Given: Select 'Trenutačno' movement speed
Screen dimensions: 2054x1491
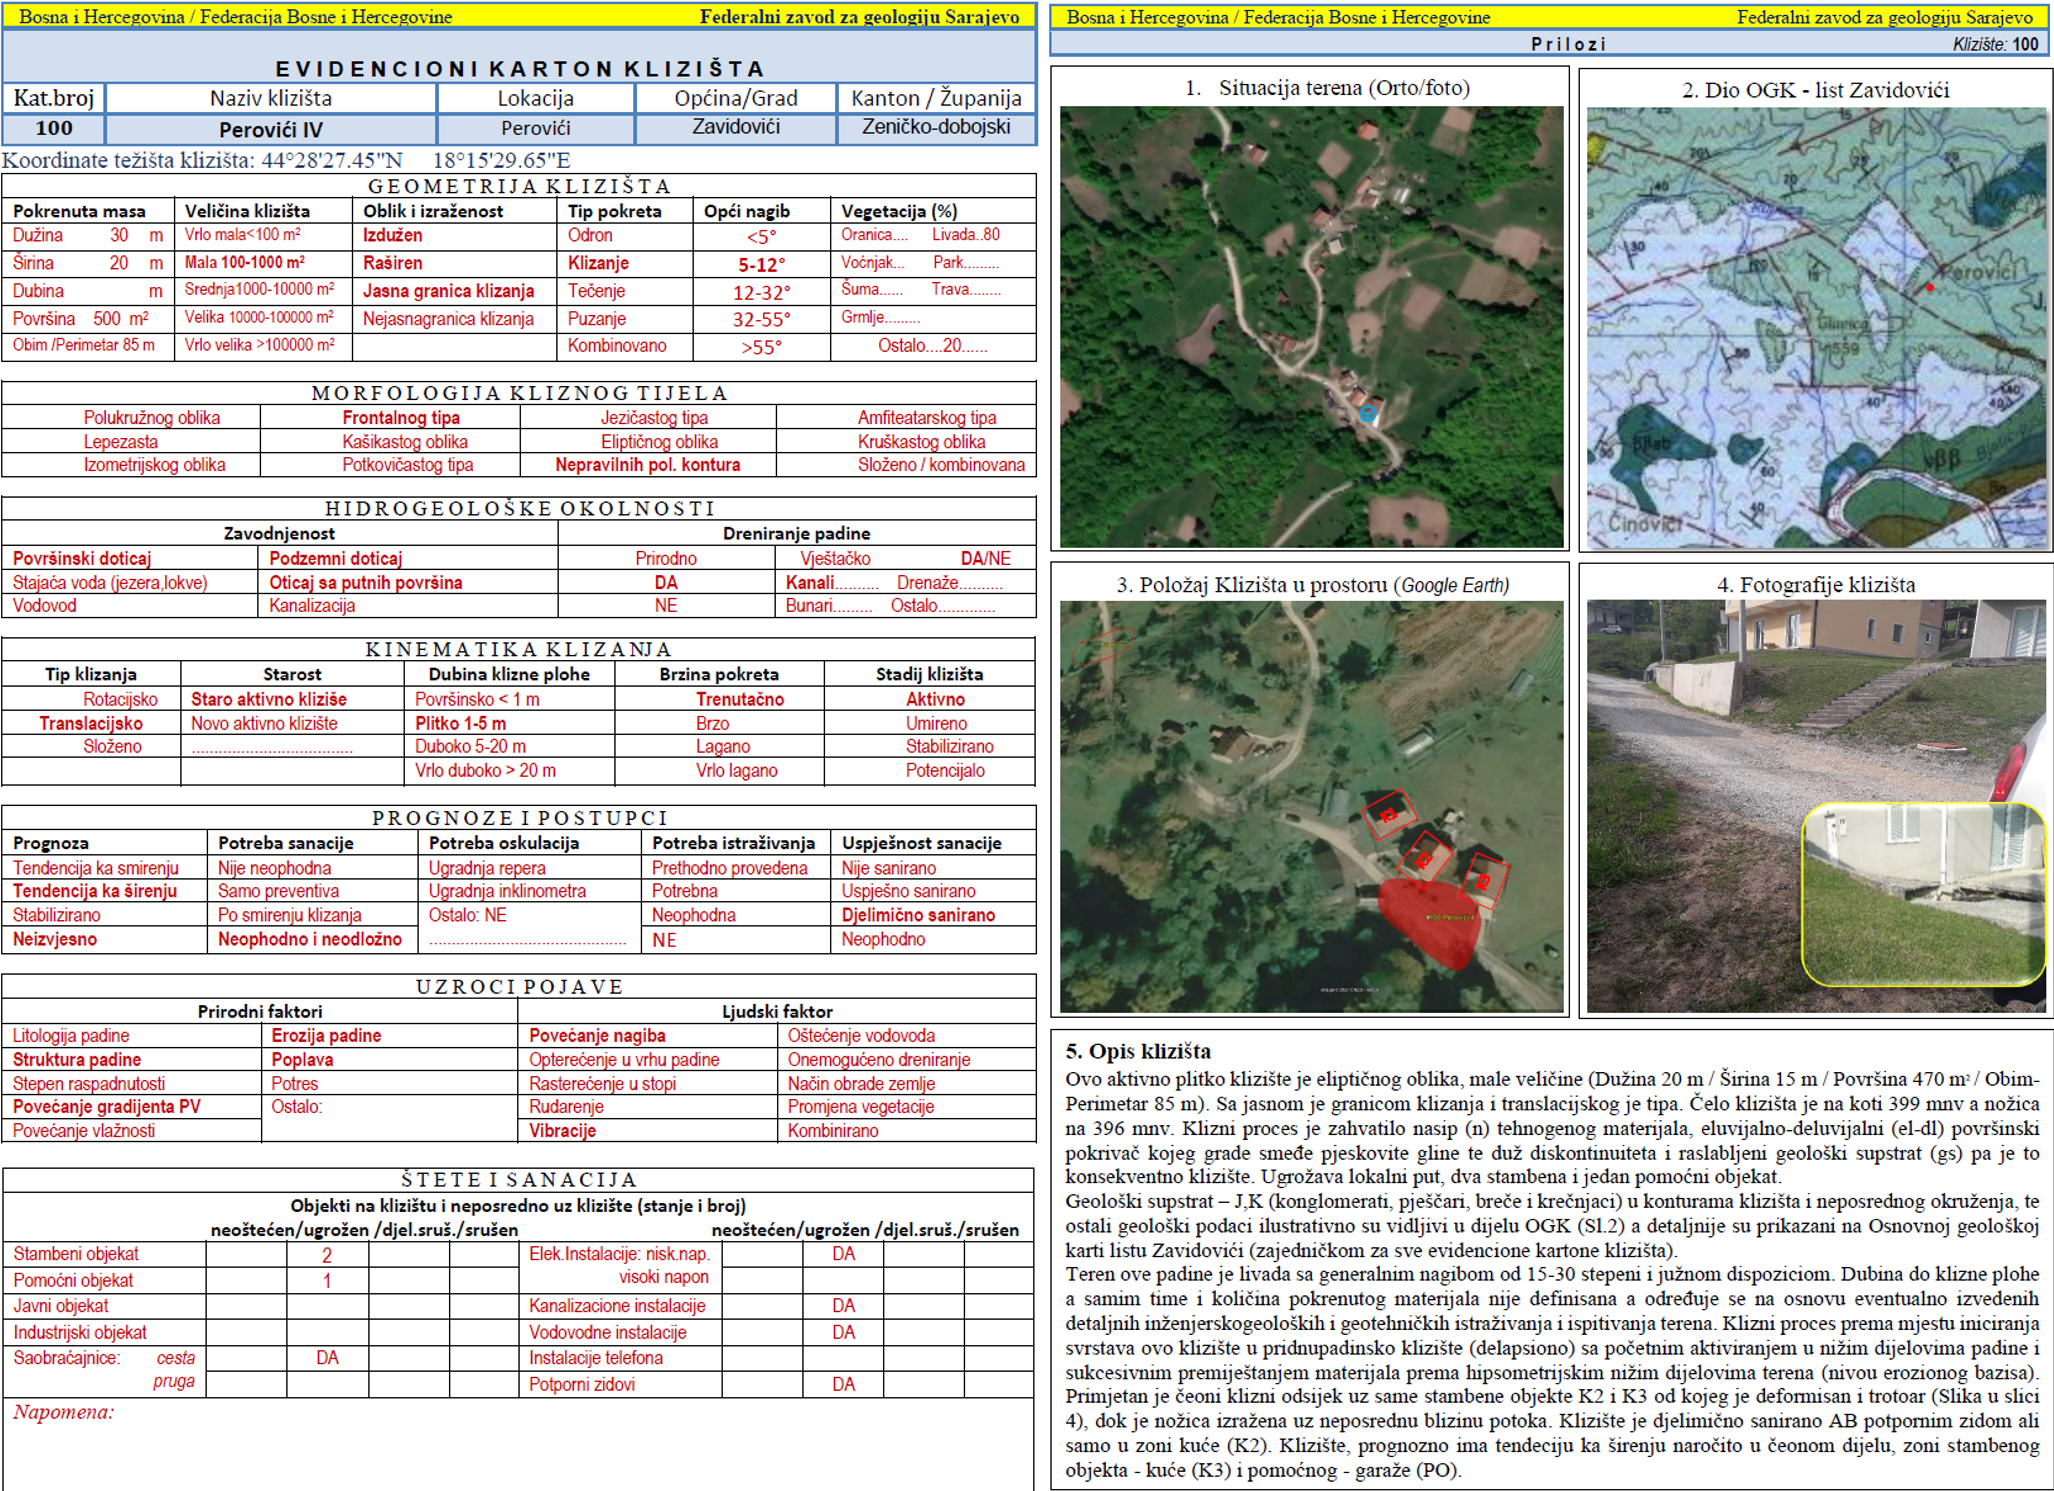Looking at the screenshot, I should (740, 699).
